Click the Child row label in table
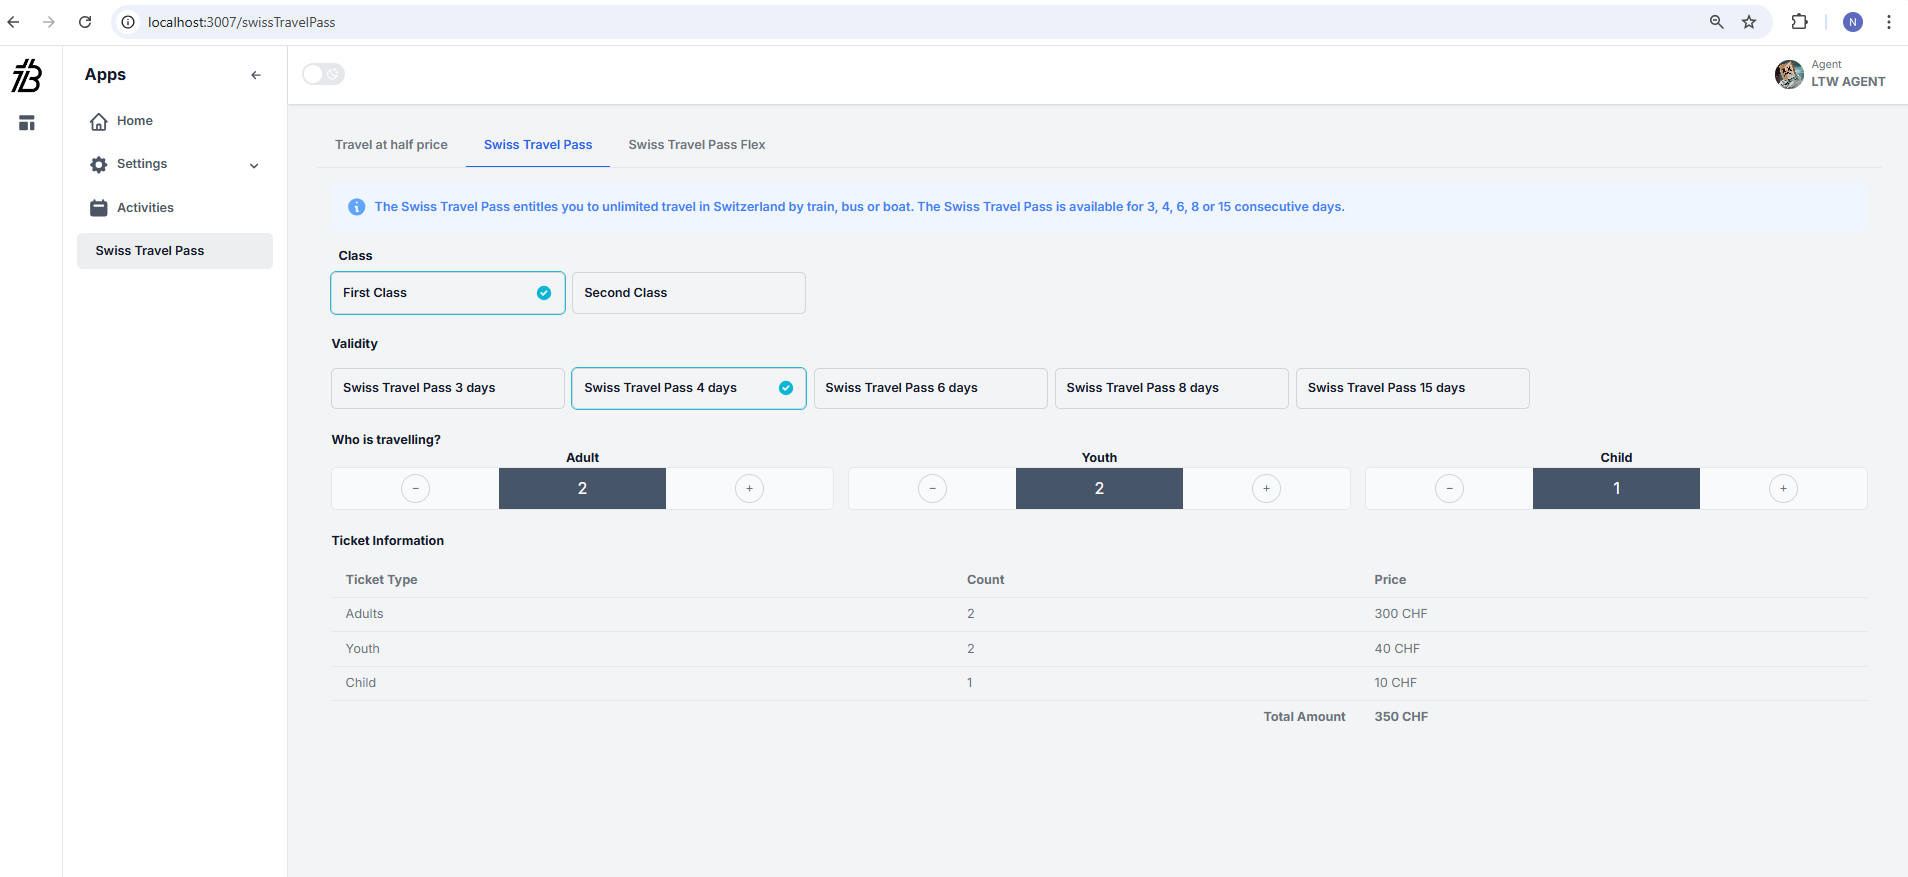The width and height of the screenshot is (1908, 877). [360, 683]
